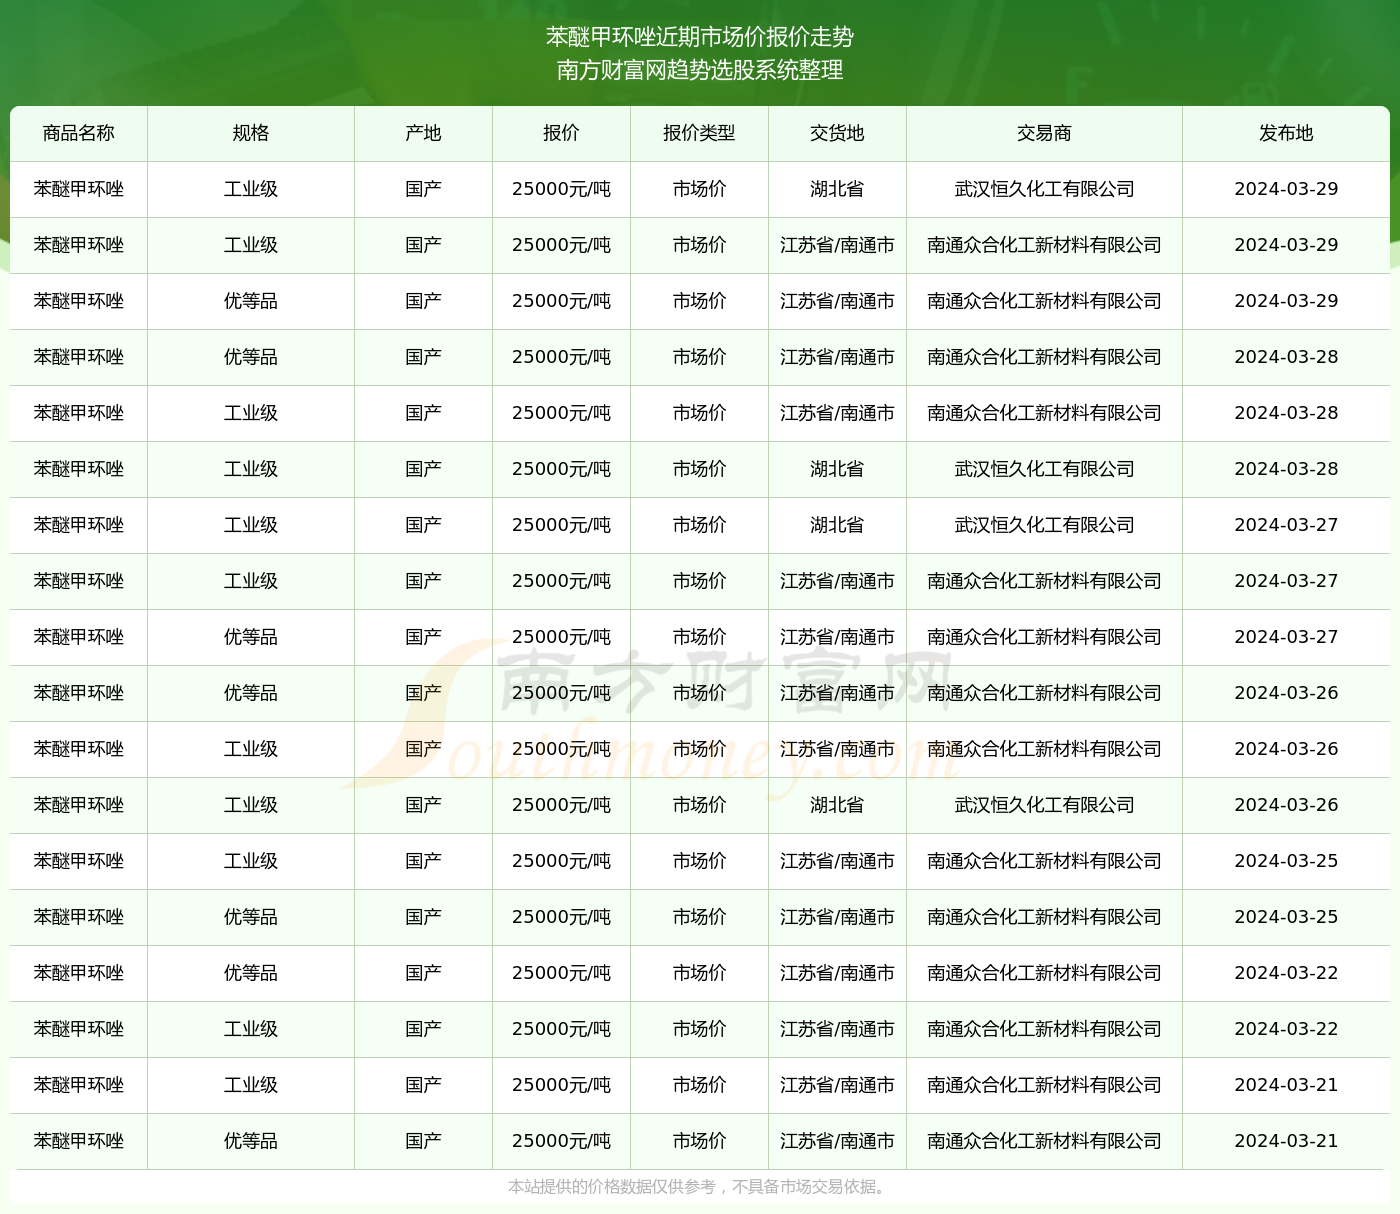1400x1214 pixels.
Task: Select the 交货地 column header
Action: click(837, 133)
